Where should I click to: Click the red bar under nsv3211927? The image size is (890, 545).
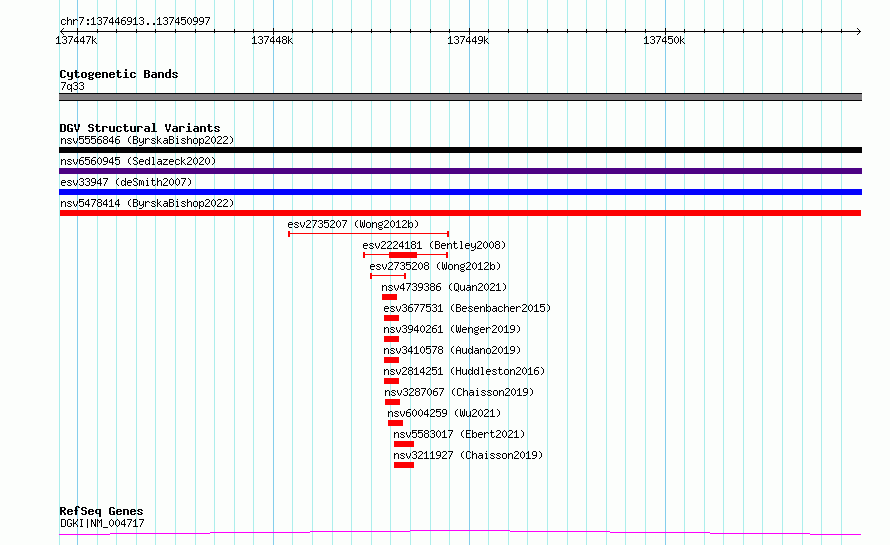404,465
